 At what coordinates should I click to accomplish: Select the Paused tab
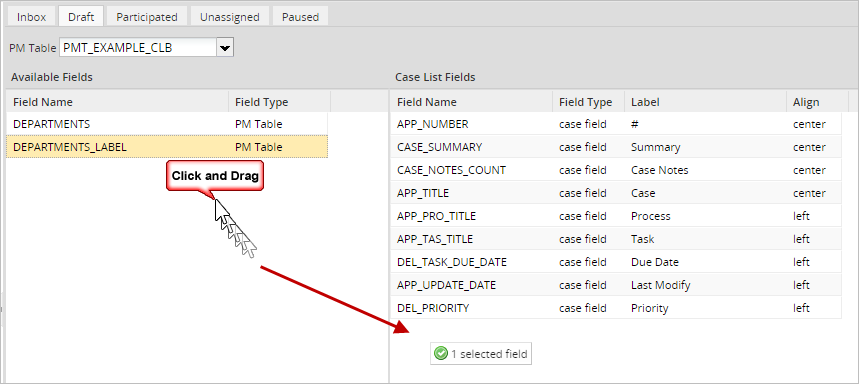tap(300, 17)
